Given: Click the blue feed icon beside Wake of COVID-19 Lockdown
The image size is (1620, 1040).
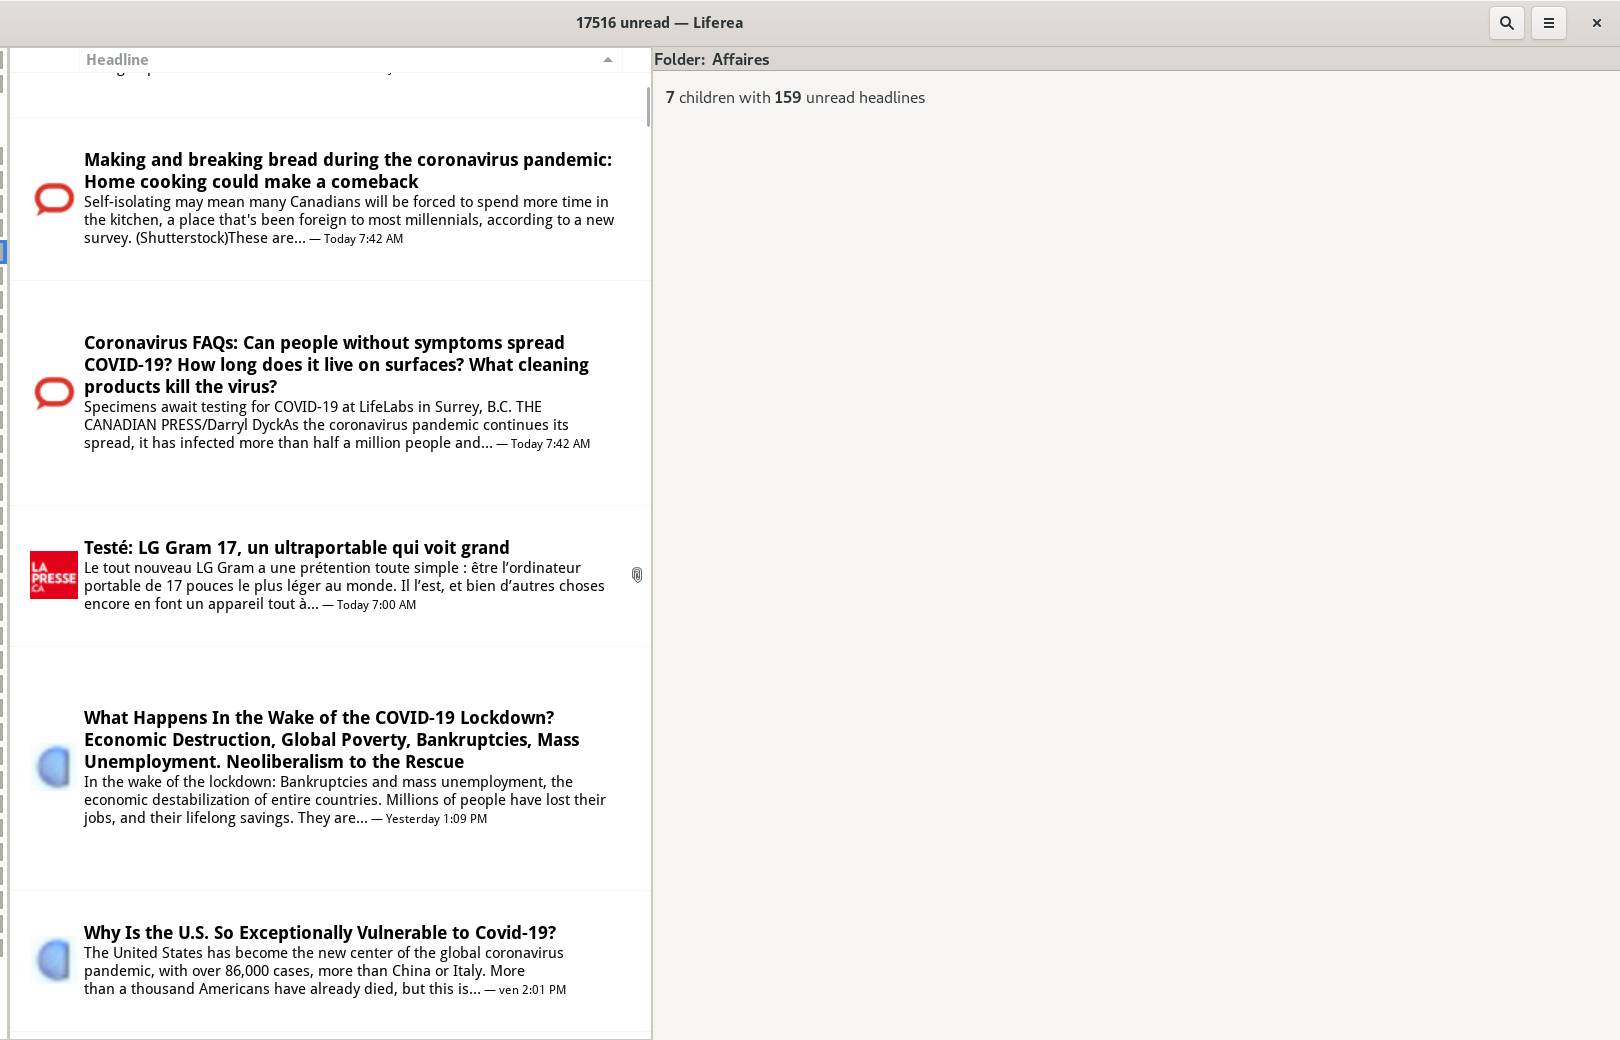Looking at the screenshot, I should 54,767.
